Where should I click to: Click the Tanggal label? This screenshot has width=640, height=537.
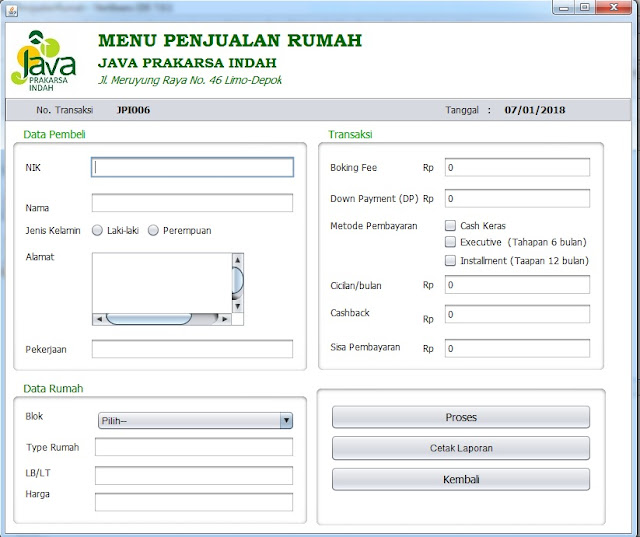462,110
